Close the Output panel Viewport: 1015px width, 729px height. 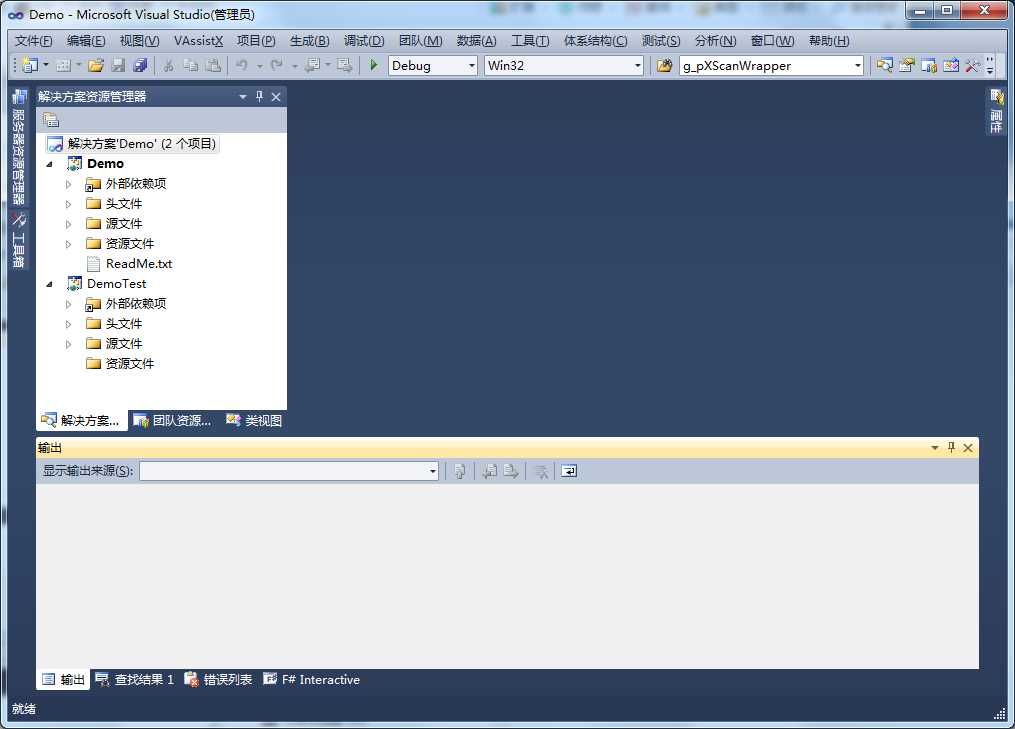pos(968,447)
